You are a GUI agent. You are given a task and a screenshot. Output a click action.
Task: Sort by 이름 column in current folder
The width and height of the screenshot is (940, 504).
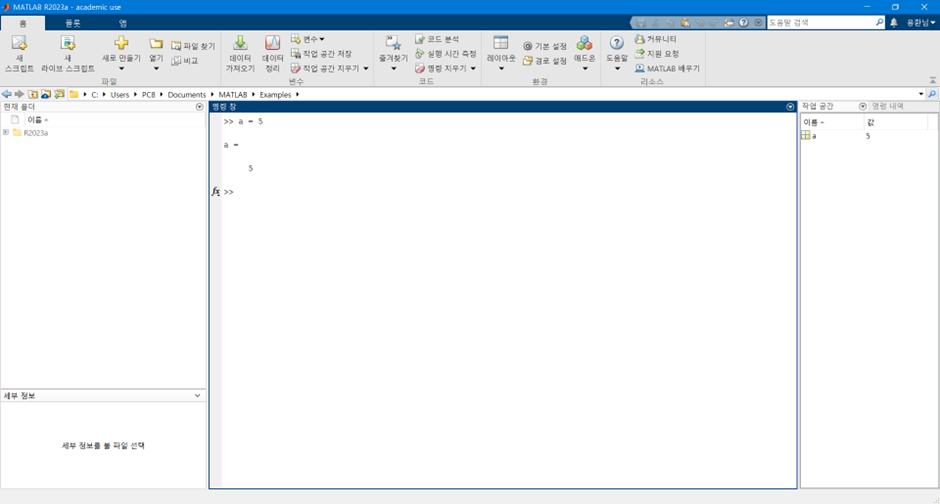tap(38, 120)
